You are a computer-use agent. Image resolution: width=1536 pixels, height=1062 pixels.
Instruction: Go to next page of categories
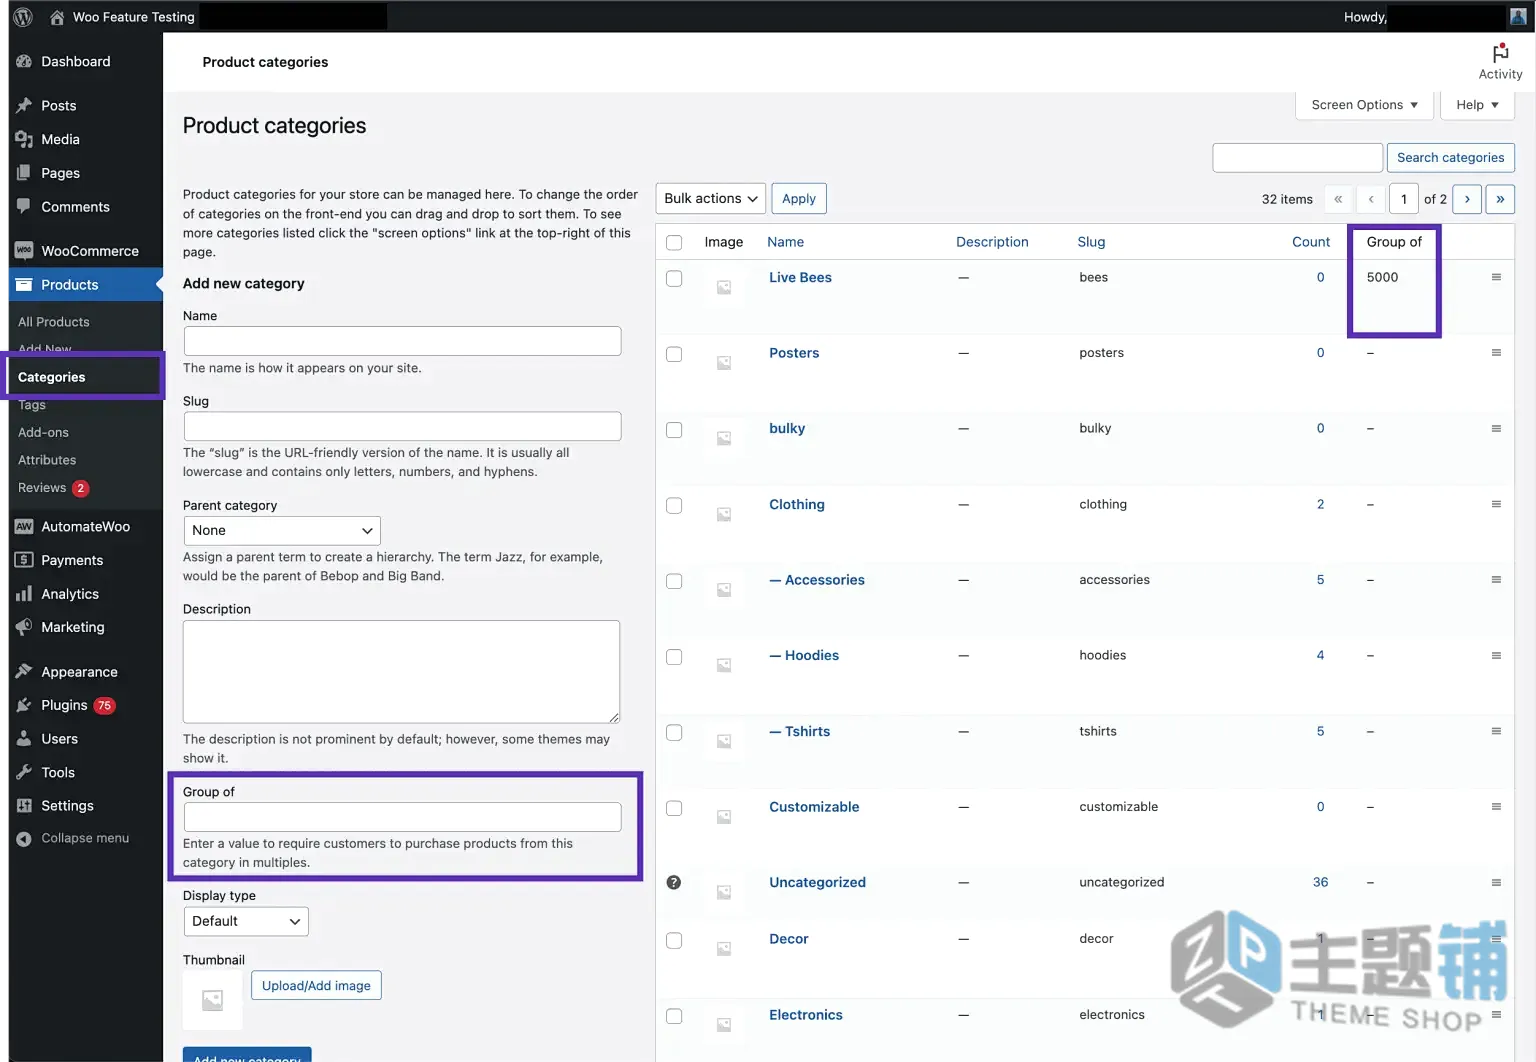[x=1467, y=199]
